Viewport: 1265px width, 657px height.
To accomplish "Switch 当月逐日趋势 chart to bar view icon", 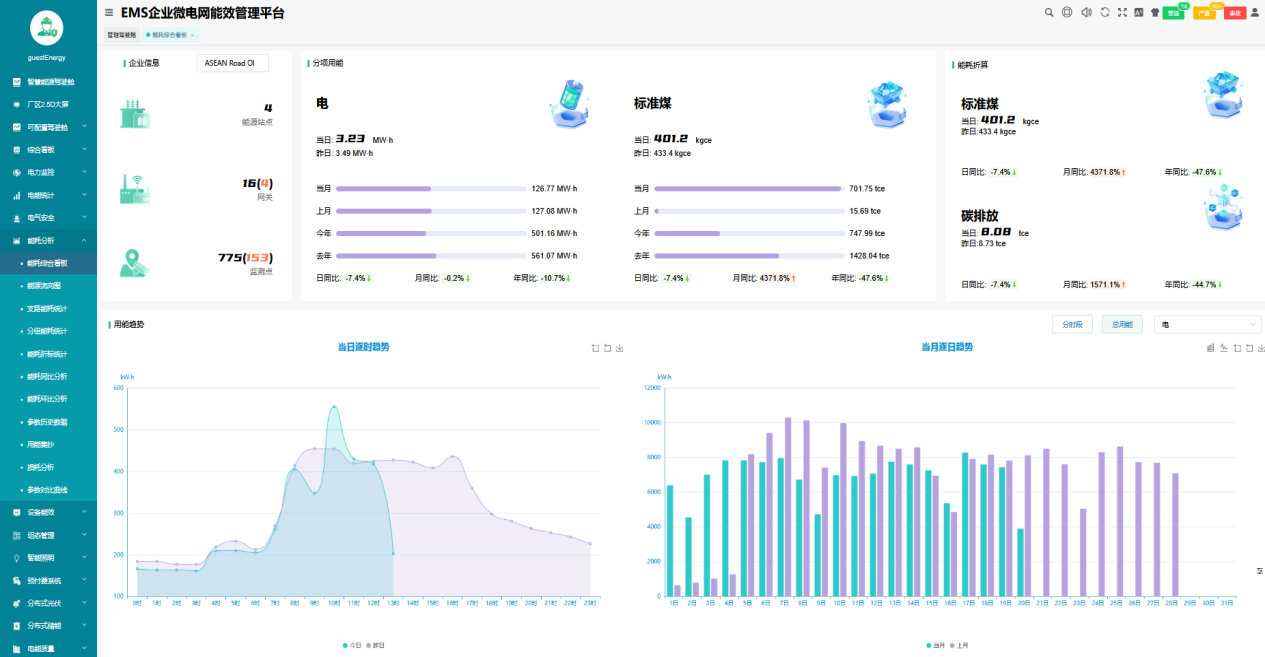I will (1210, 348).
